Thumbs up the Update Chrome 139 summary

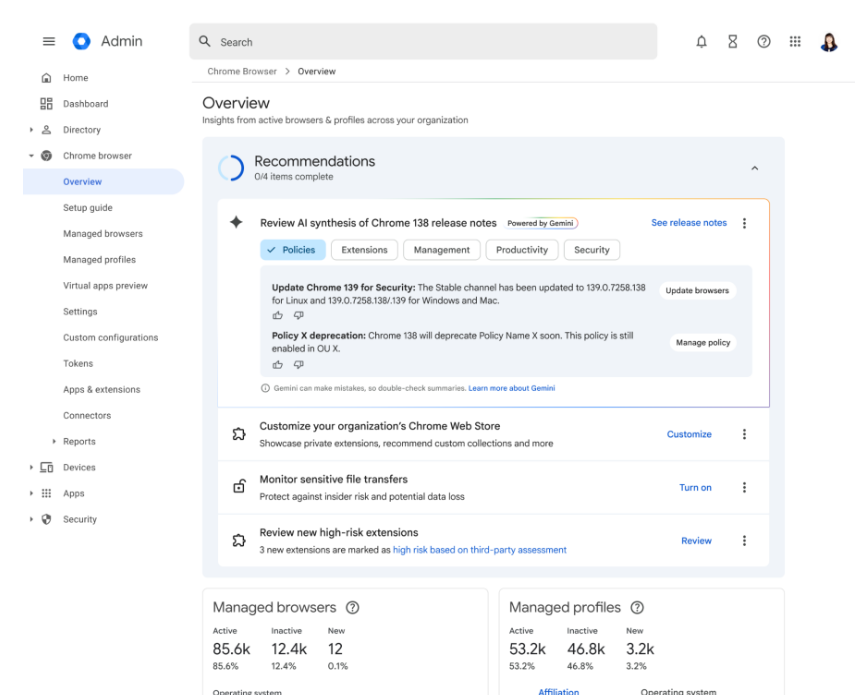(278, 315)
